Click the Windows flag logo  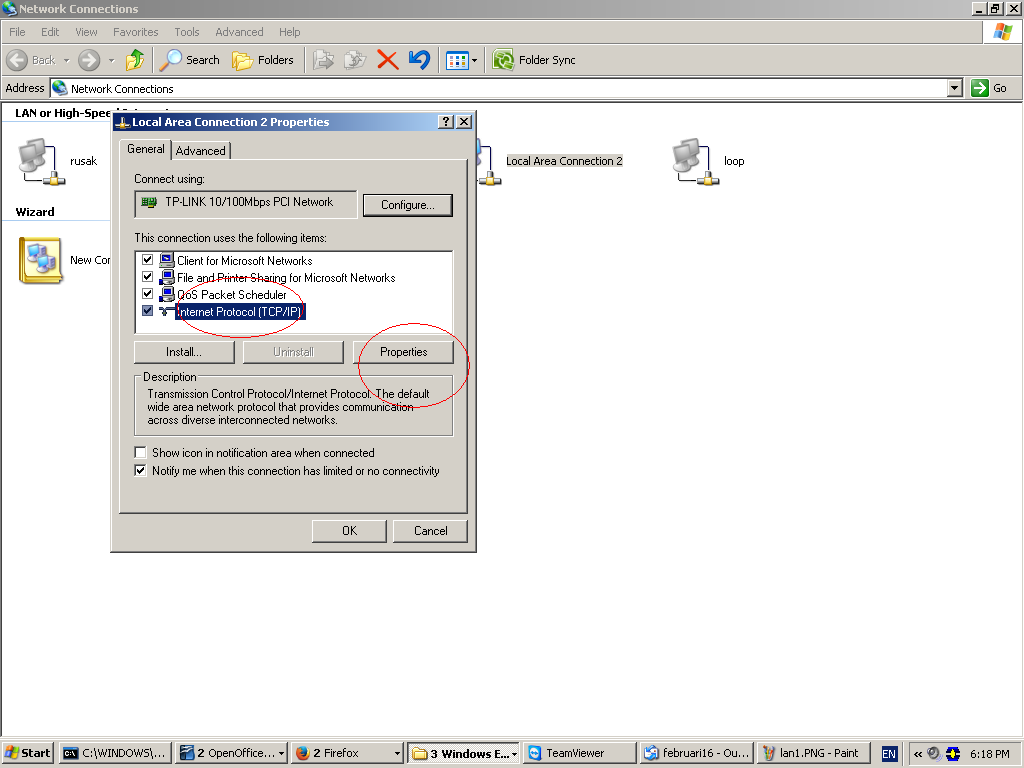pyautogui.click(x=1003, y=32)
